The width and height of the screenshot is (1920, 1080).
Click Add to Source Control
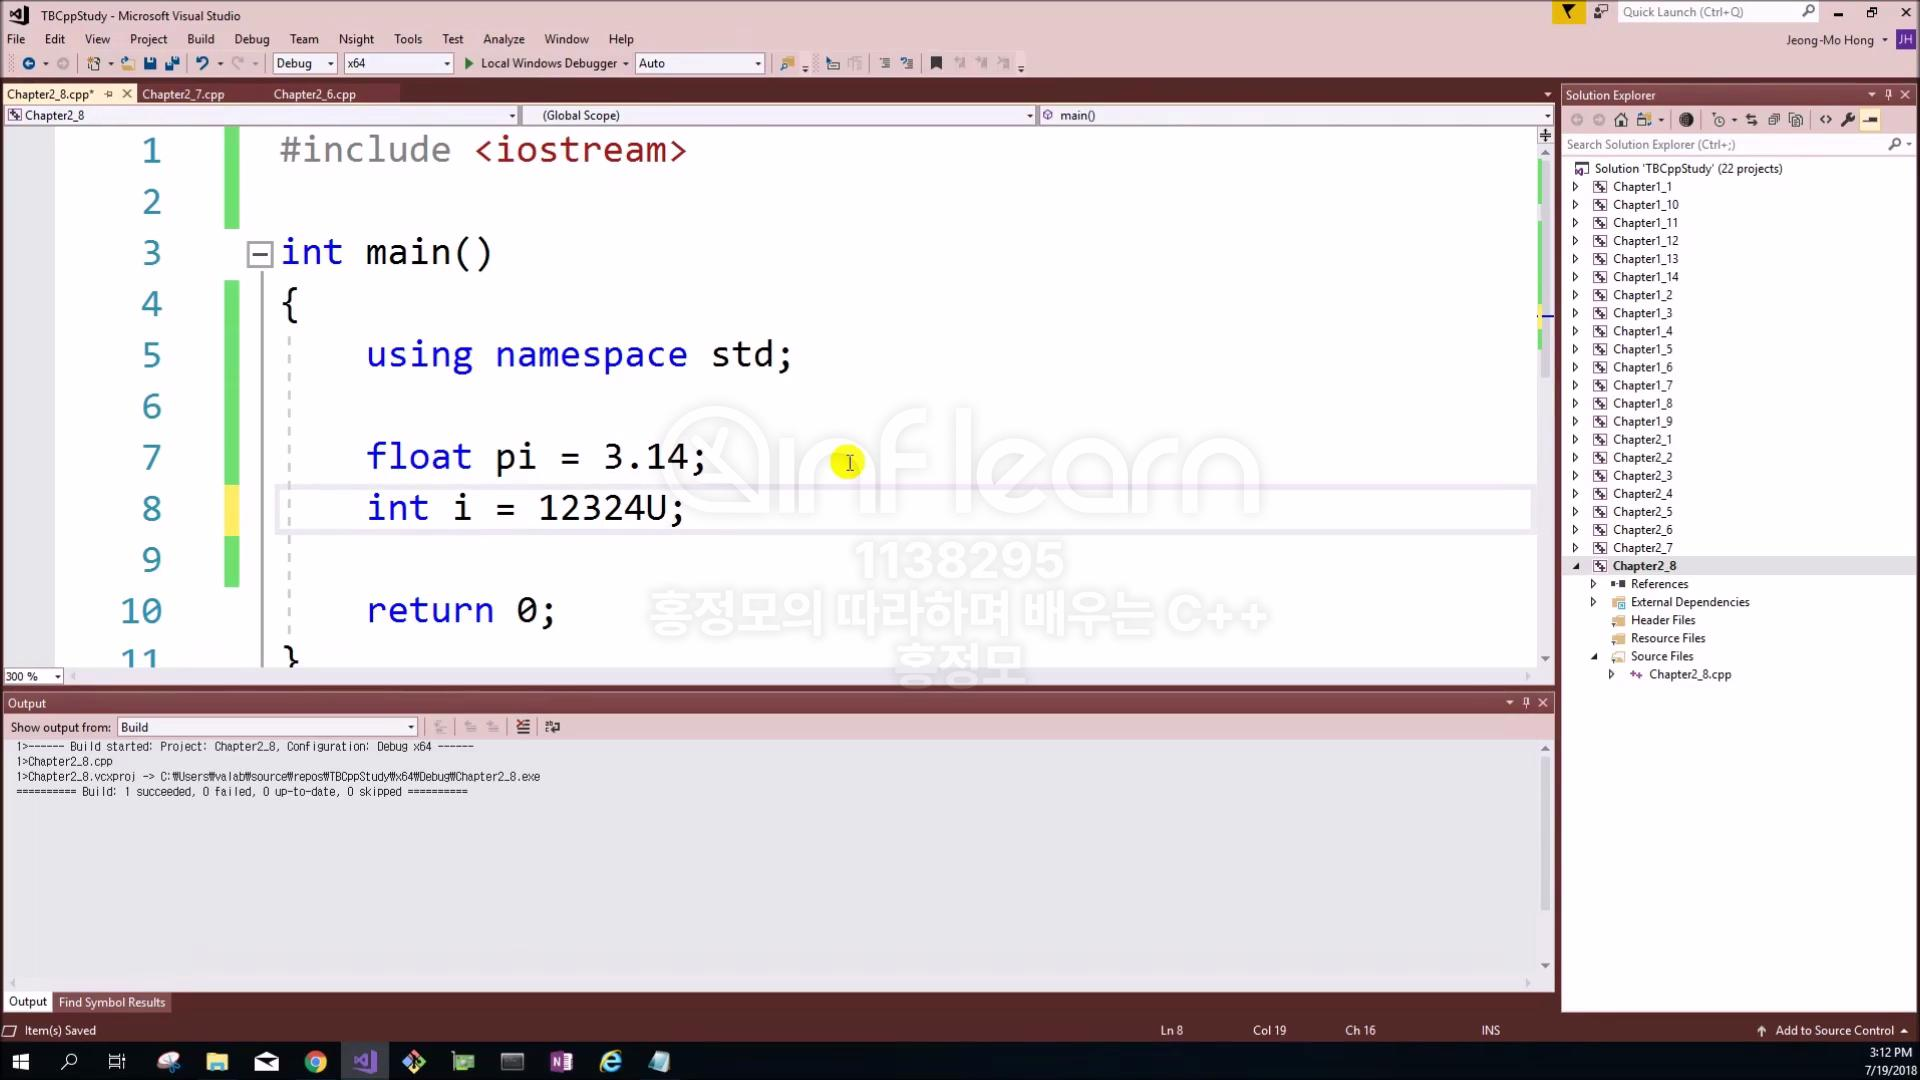point(1833,1030)
